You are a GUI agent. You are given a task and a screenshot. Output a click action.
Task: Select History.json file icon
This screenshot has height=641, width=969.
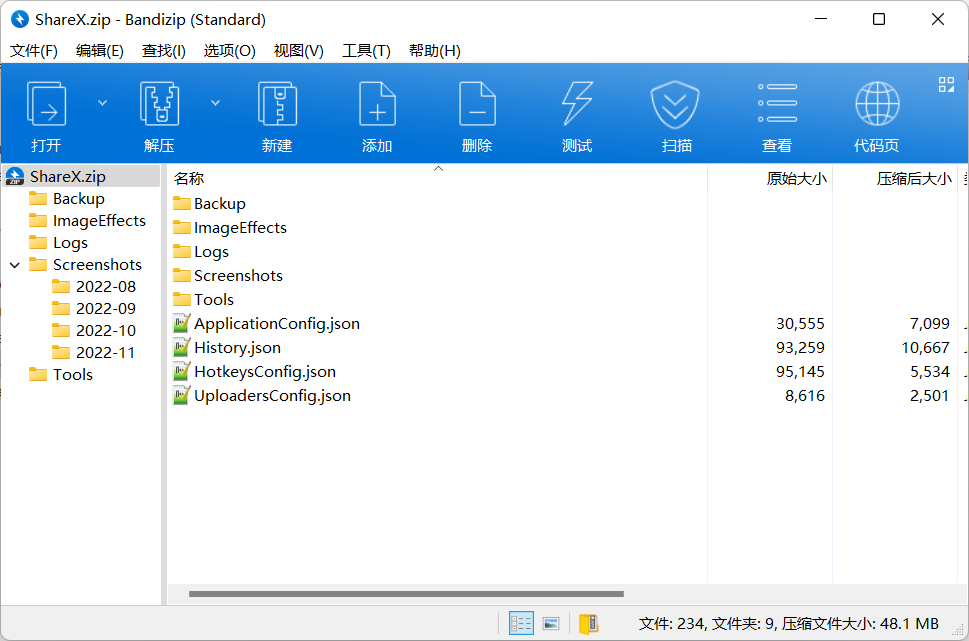point(181,347)
